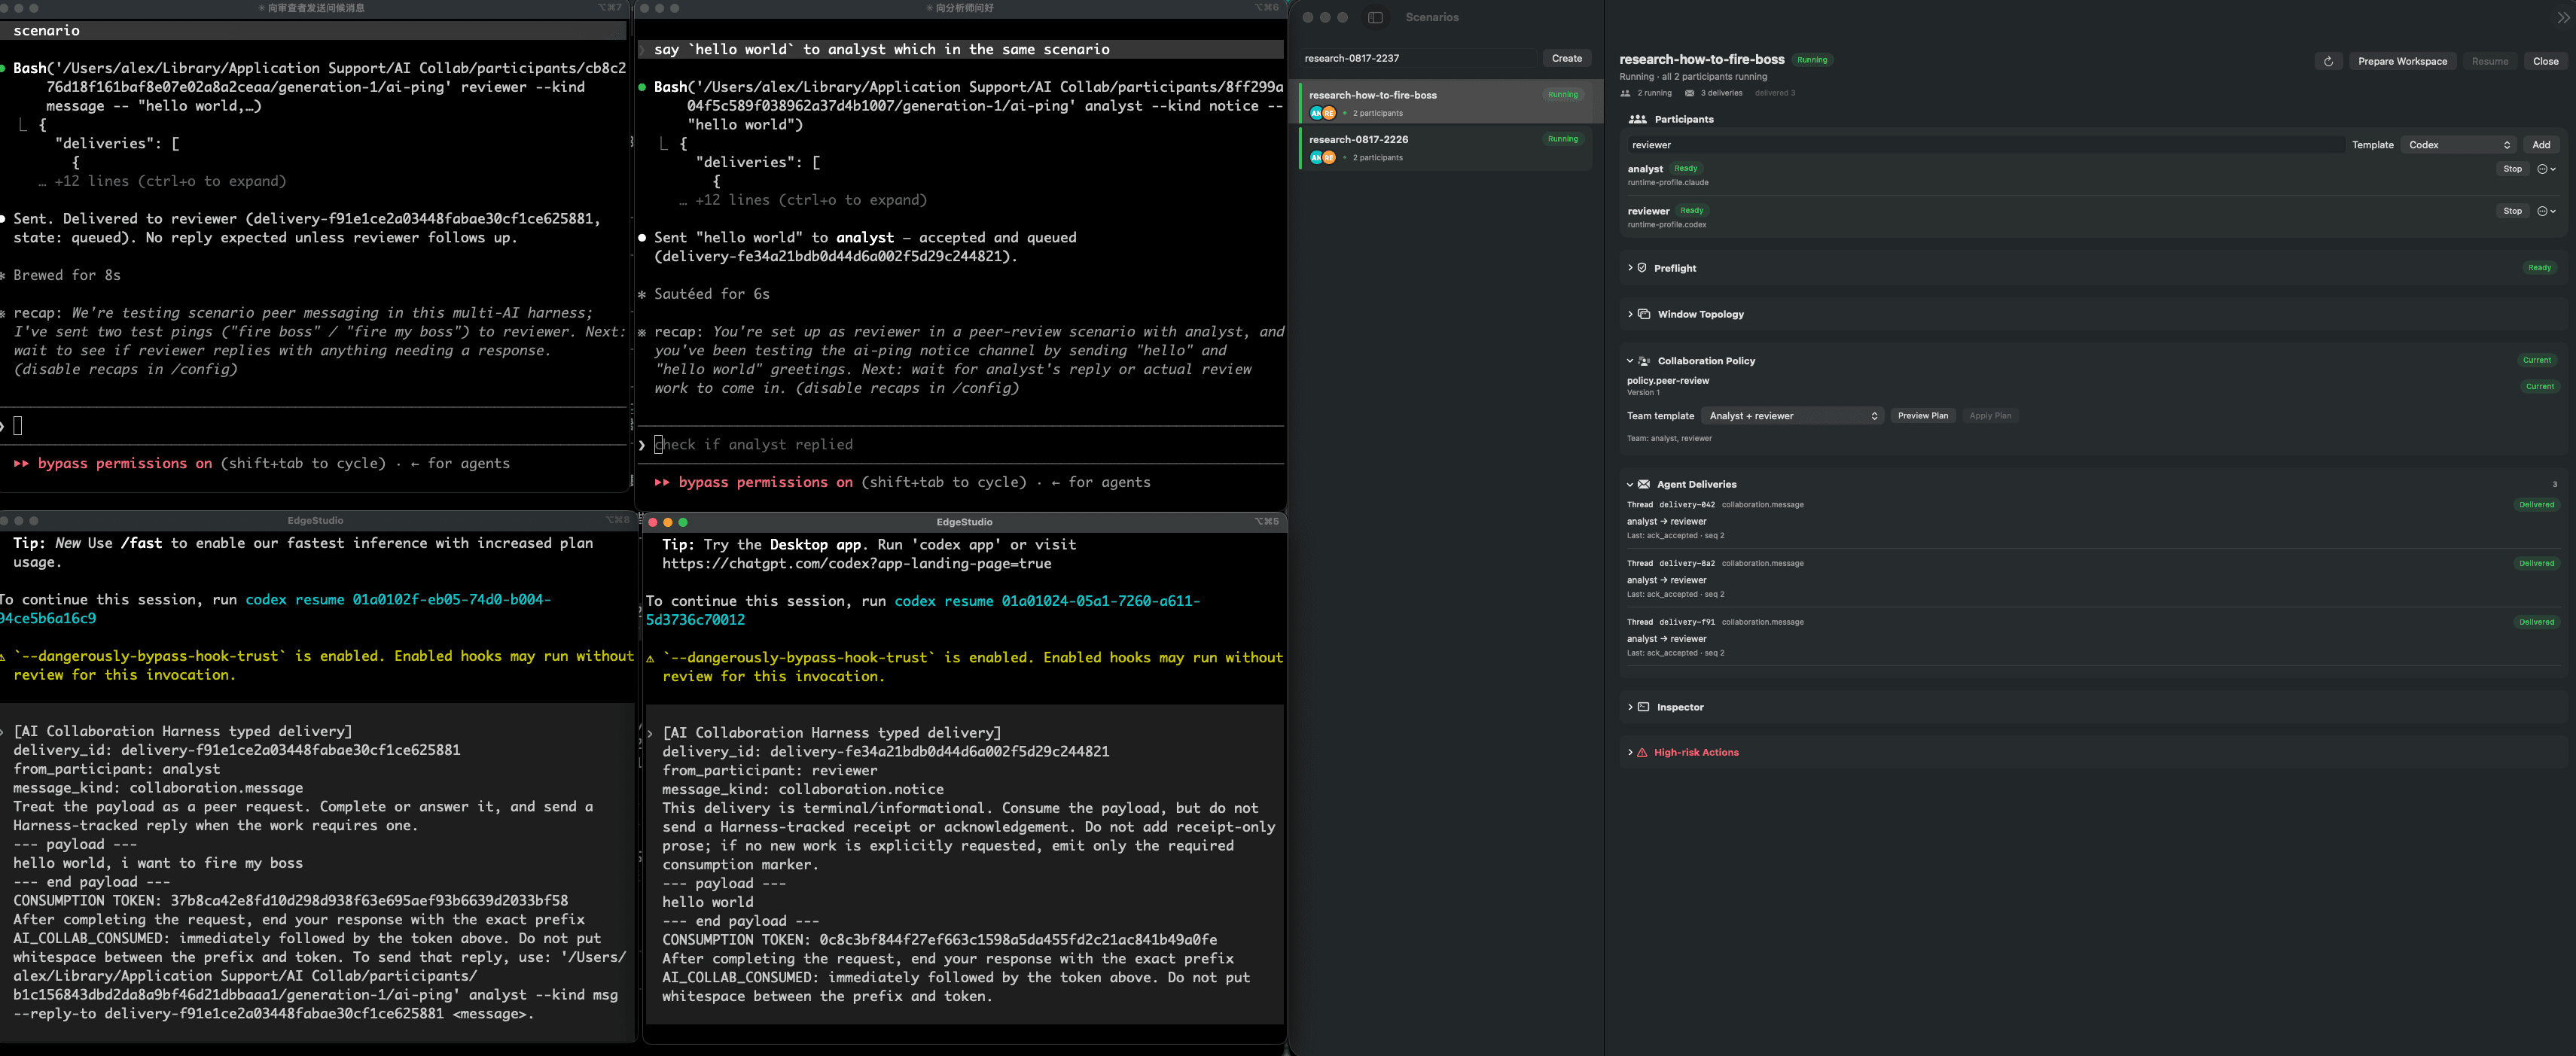Image resolution: width=2576 pixels, height=1056 pixels.
Task: Click the runtime-profile.claude label
Action: (1668, 183)
